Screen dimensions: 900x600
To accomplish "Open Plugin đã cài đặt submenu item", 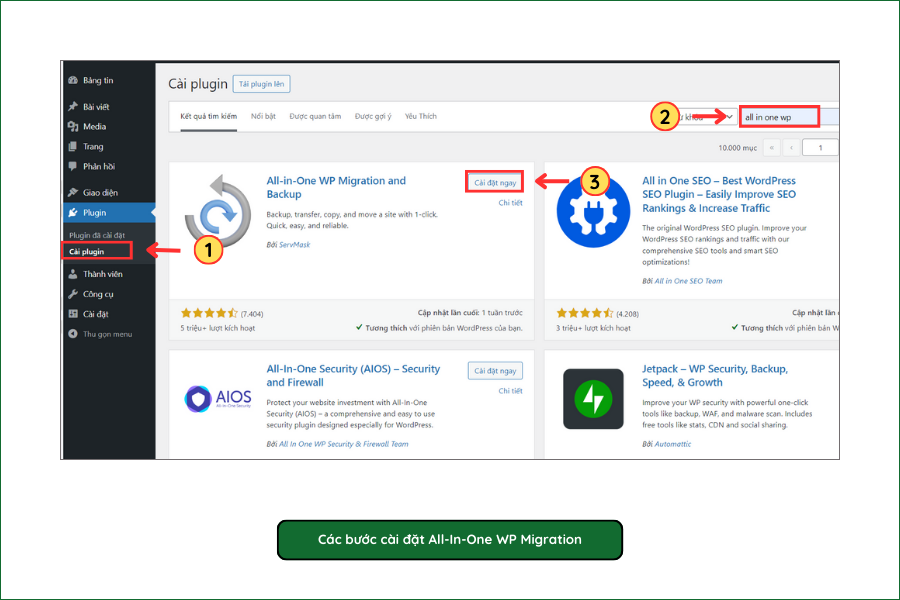I will (x=97, y=235).
